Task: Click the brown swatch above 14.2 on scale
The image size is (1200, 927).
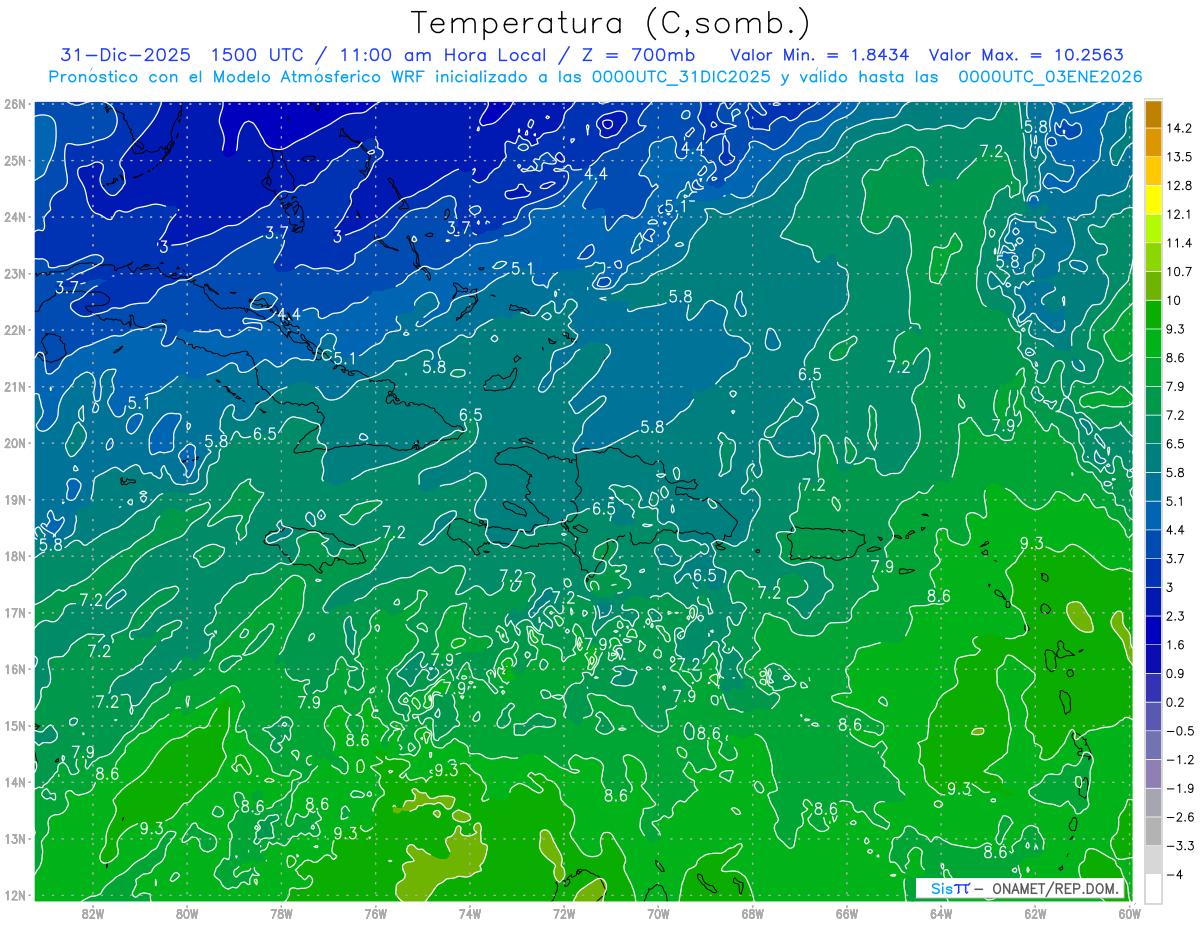Action: [1153, 114]
